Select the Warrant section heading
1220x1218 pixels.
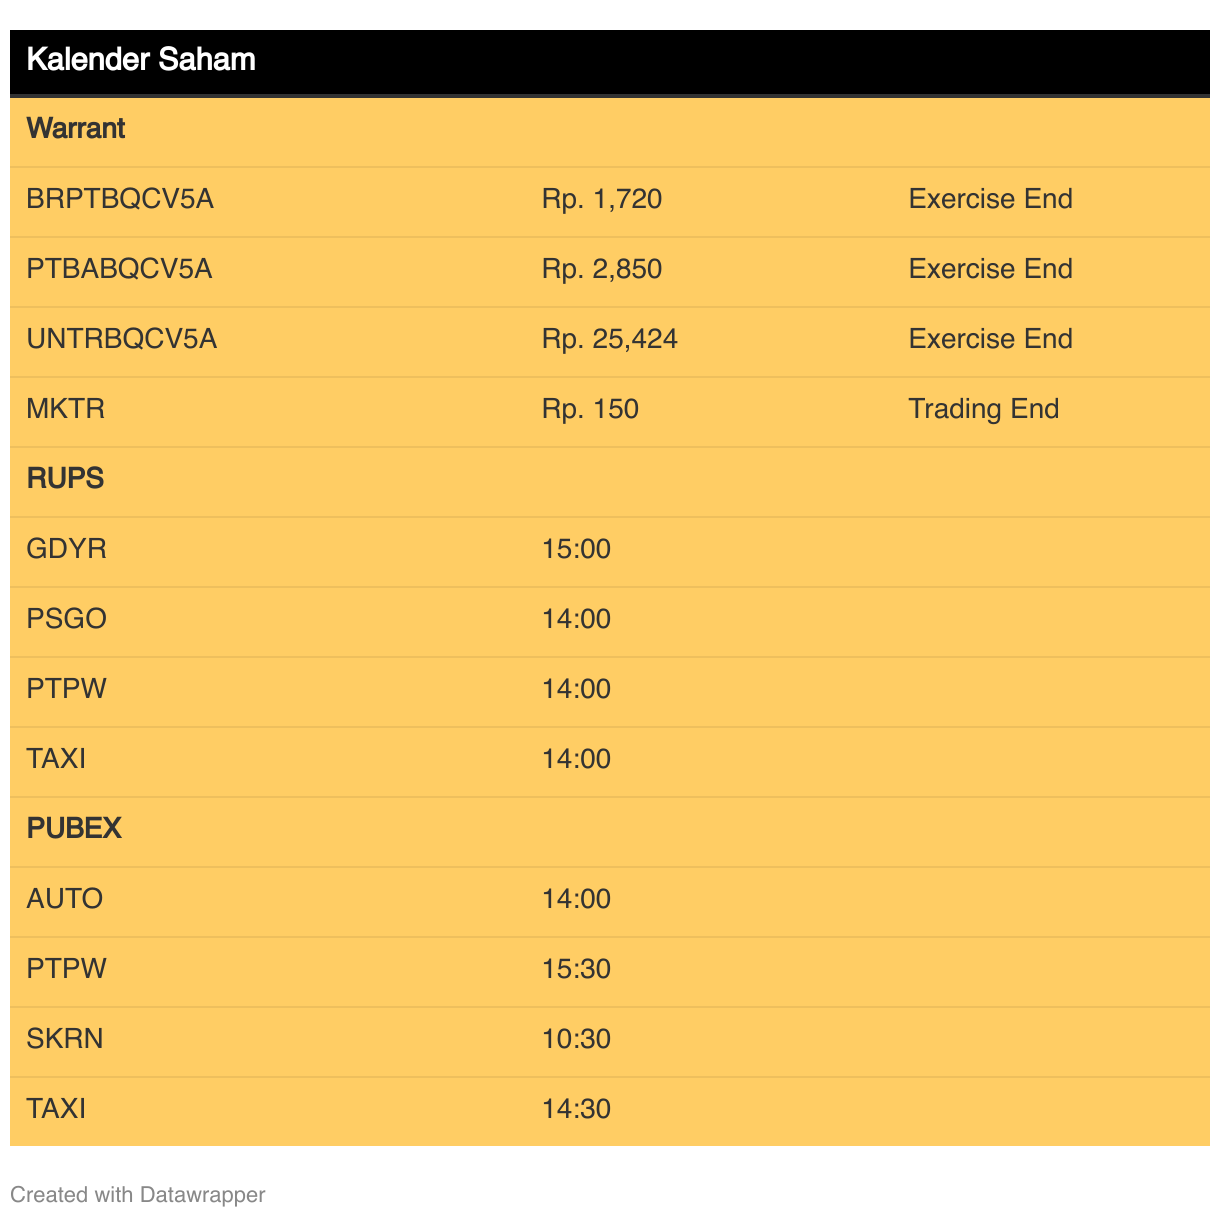pyautogui.click(x=76, y=129)
